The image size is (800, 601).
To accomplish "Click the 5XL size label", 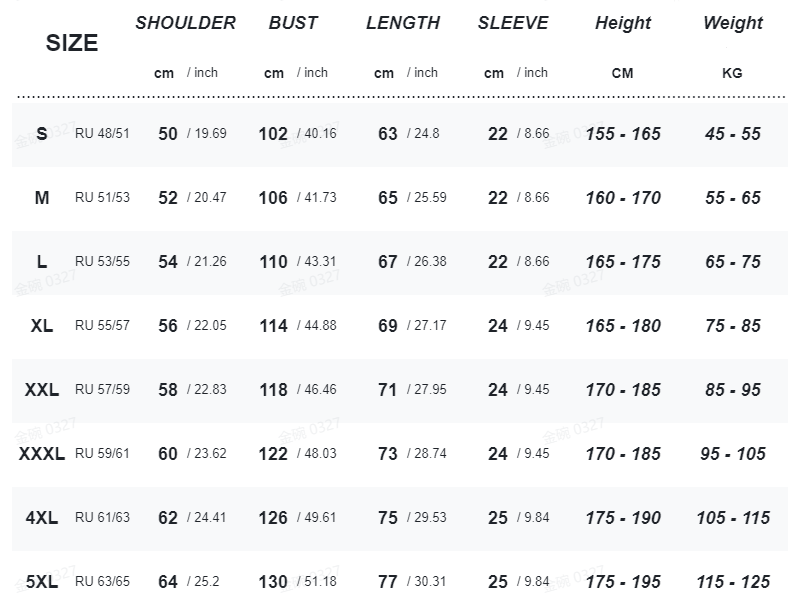I will coord(42,582).
